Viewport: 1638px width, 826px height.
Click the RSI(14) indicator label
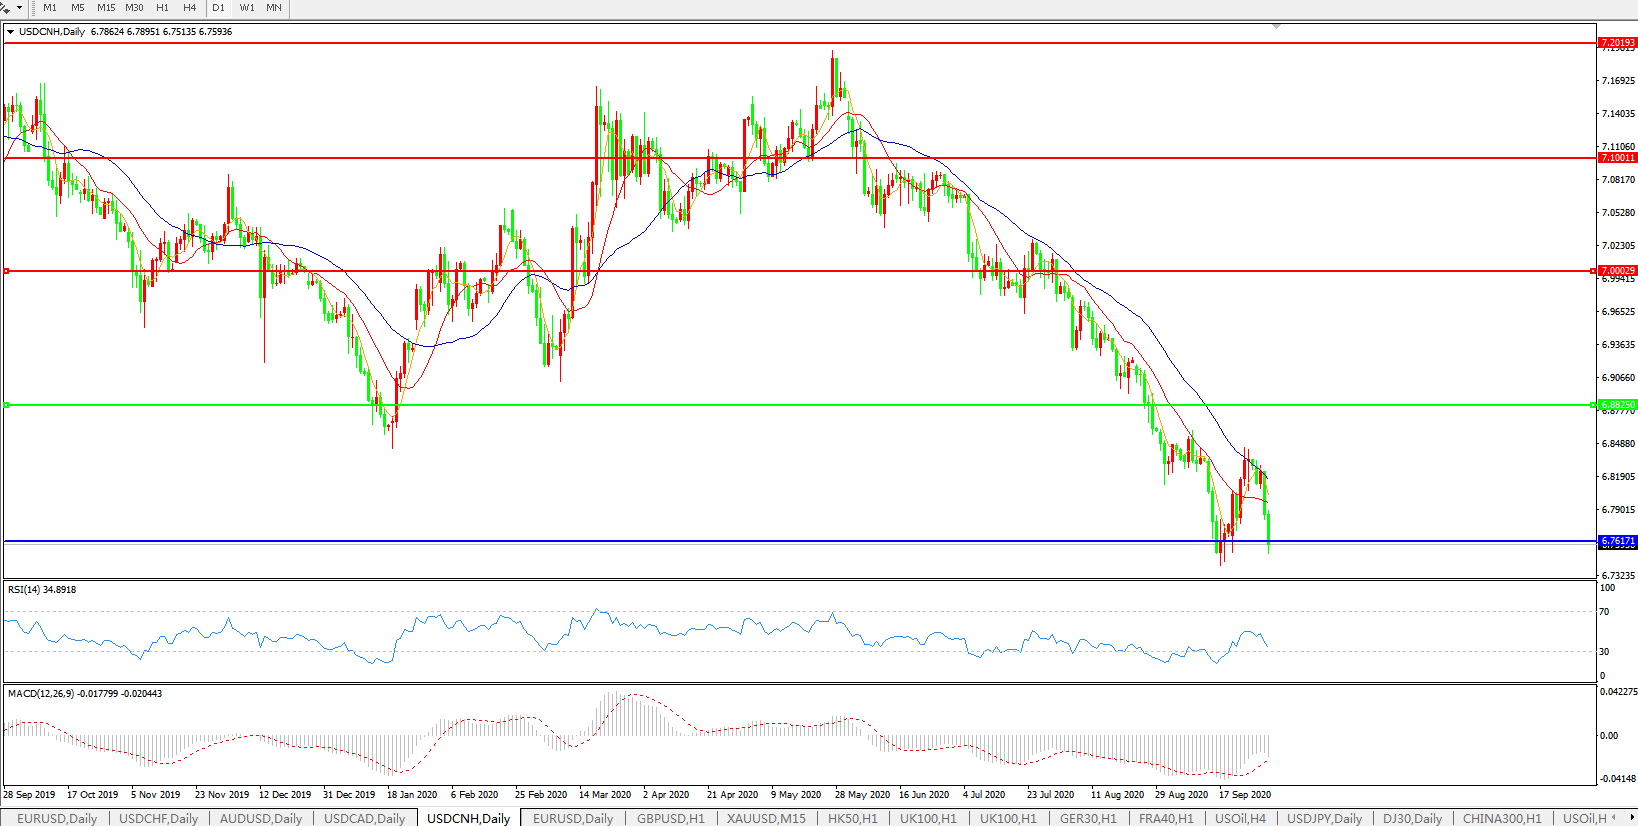point(42,590)
